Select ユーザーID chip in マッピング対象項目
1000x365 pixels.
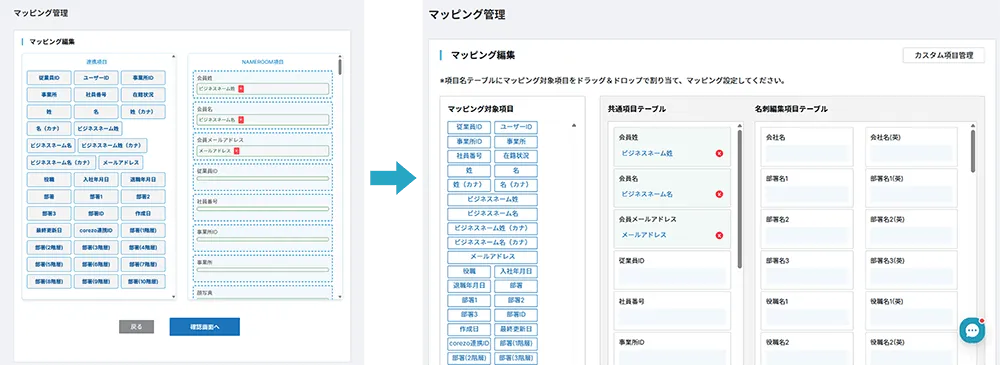(x=516, y=128)
